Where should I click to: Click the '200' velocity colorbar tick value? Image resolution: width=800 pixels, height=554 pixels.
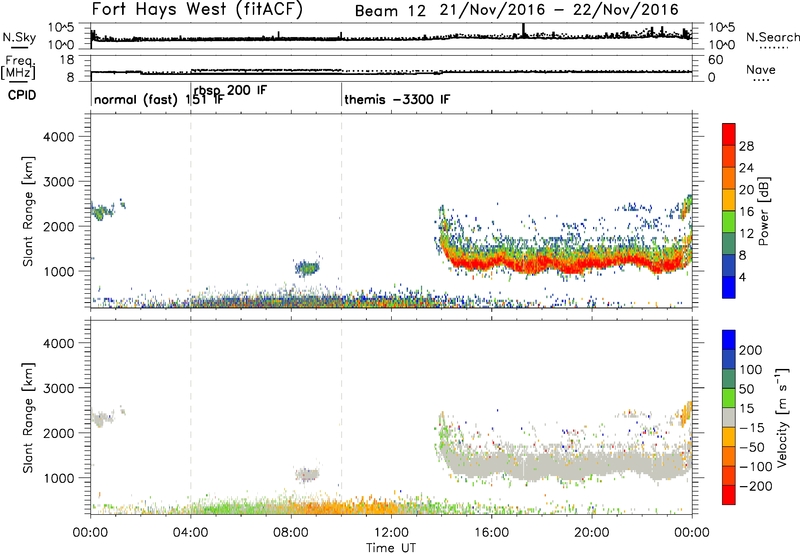(x=751, y=350)
